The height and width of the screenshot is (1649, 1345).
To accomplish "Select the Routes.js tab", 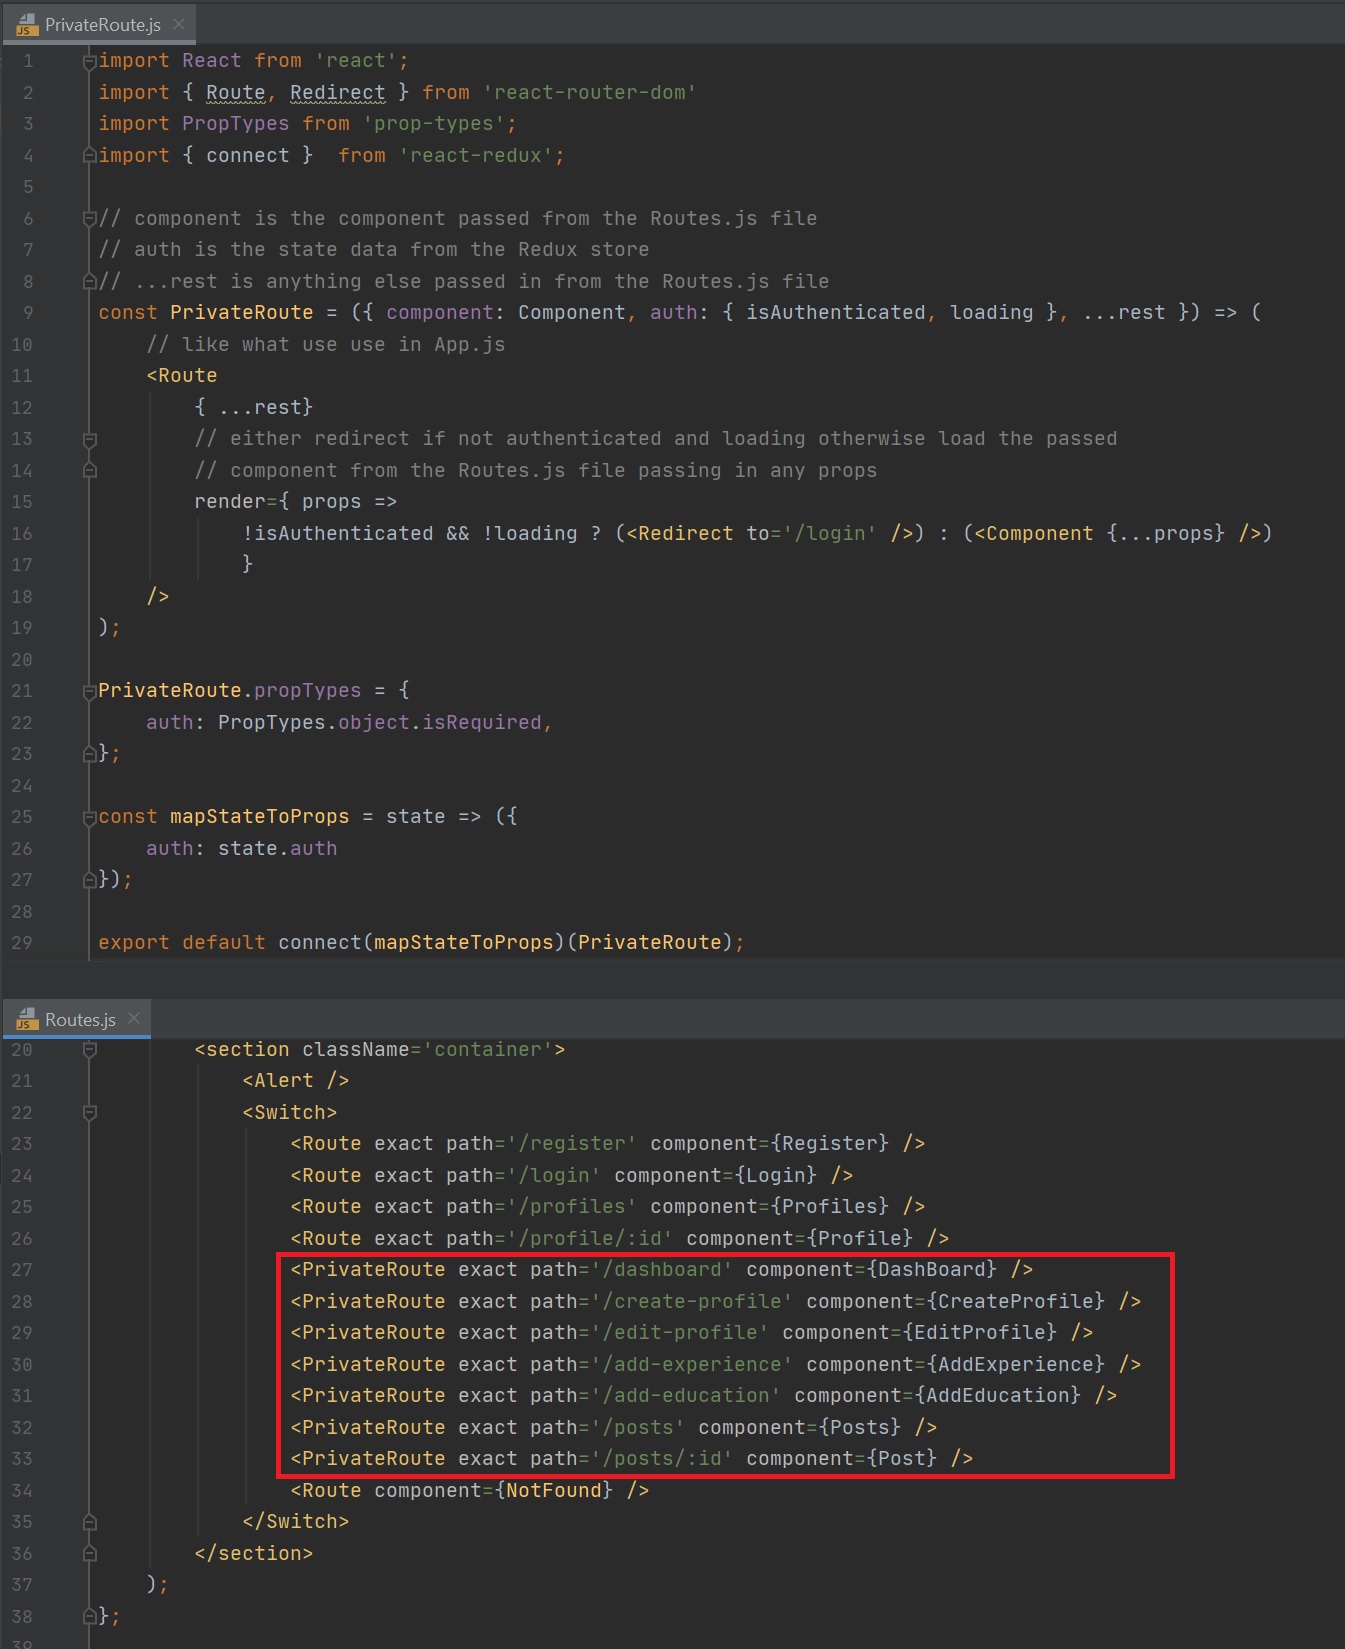I will pos(80,1020).
